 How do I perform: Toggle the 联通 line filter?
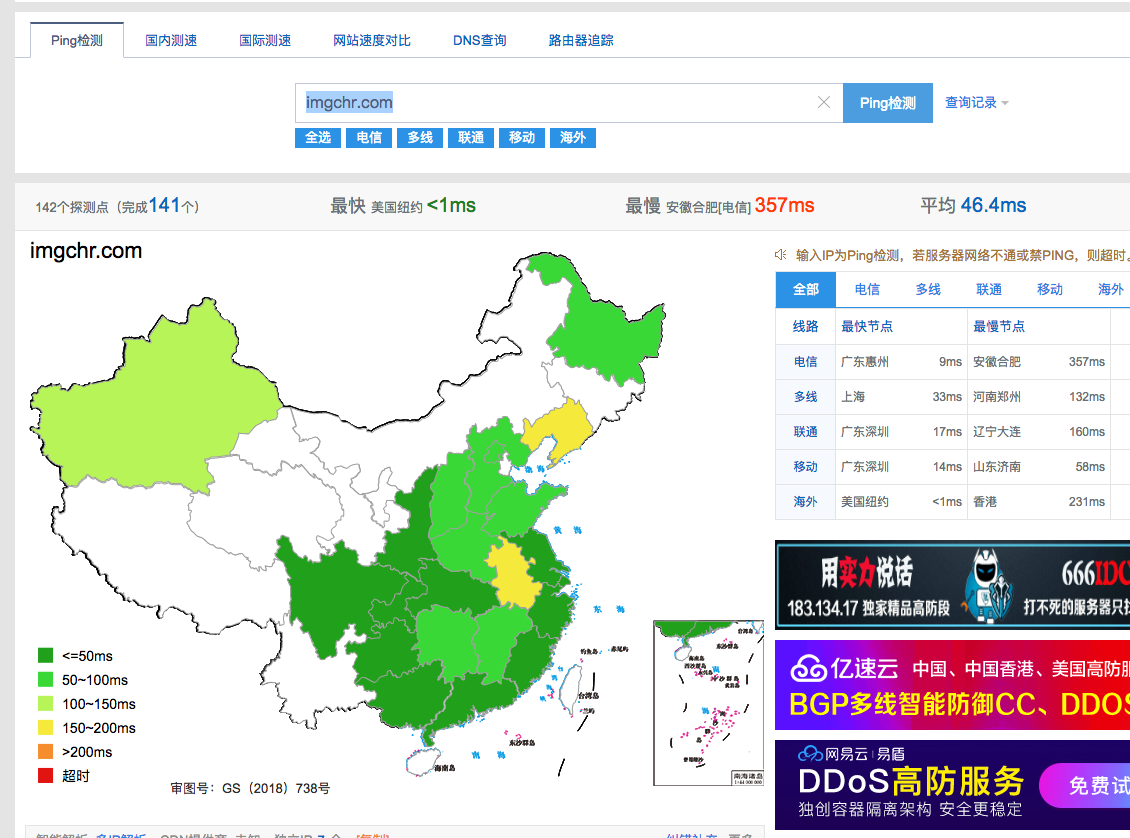[x=471, y=138]
